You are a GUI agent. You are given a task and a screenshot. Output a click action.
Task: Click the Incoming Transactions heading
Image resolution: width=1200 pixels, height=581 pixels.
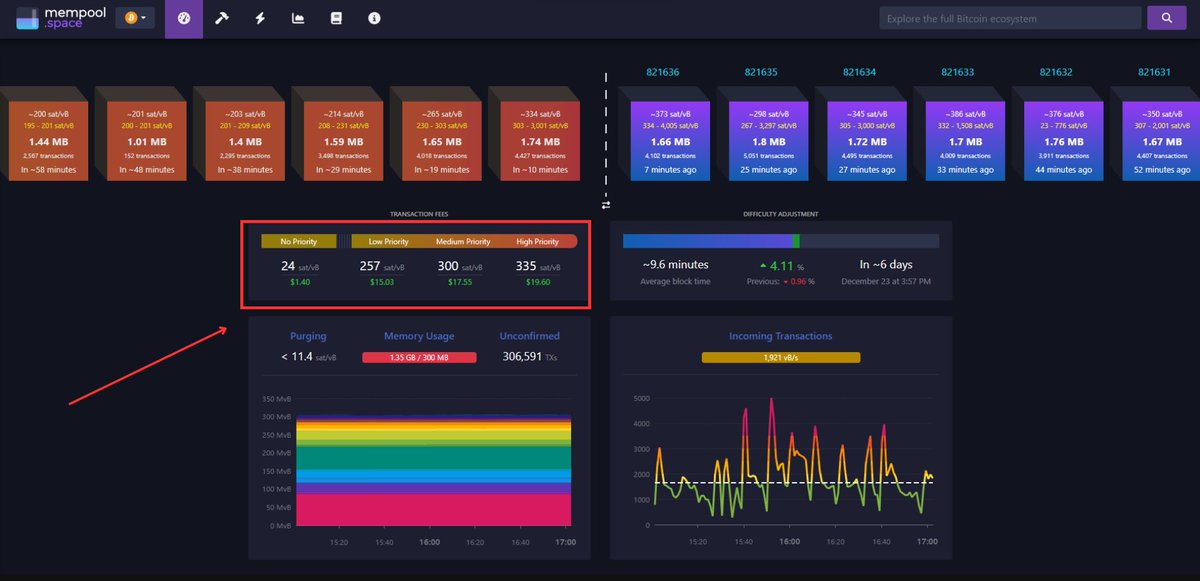(x=780, y=336)
